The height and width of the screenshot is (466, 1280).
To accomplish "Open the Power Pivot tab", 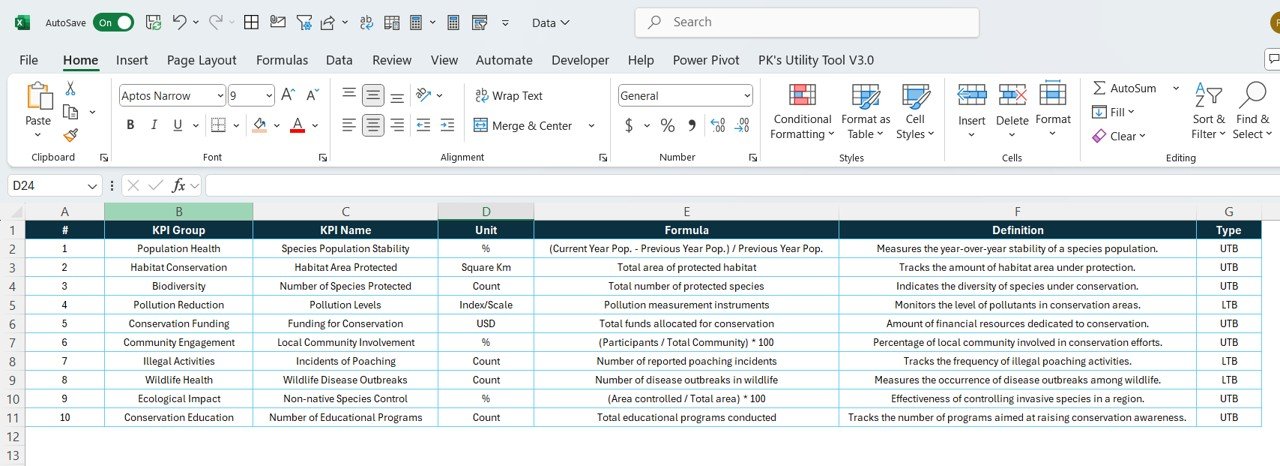I will (706, 60).
